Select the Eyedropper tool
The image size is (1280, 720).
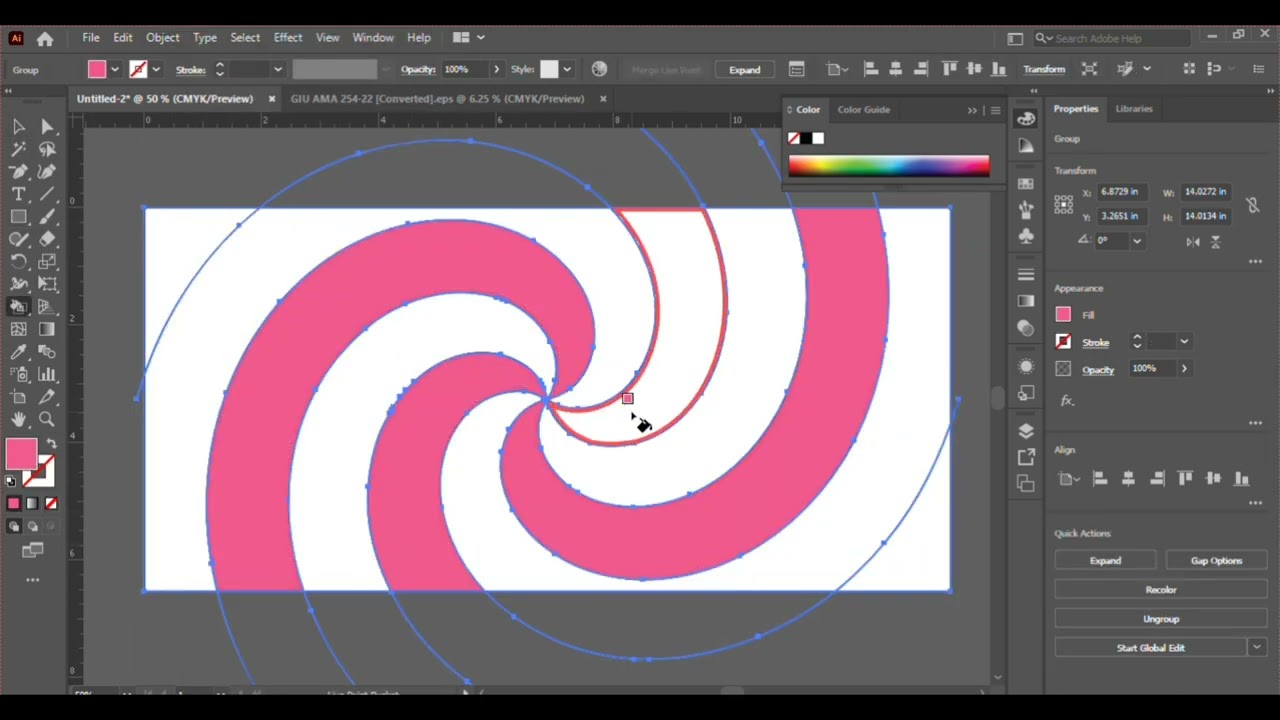click(19, 352)
